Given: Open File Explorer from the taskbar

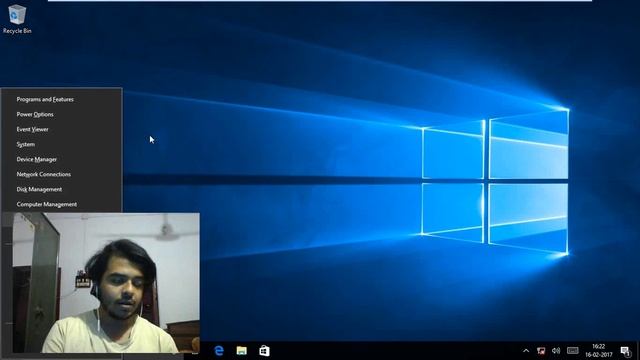Looking at the screenshot, I should 242,351.
